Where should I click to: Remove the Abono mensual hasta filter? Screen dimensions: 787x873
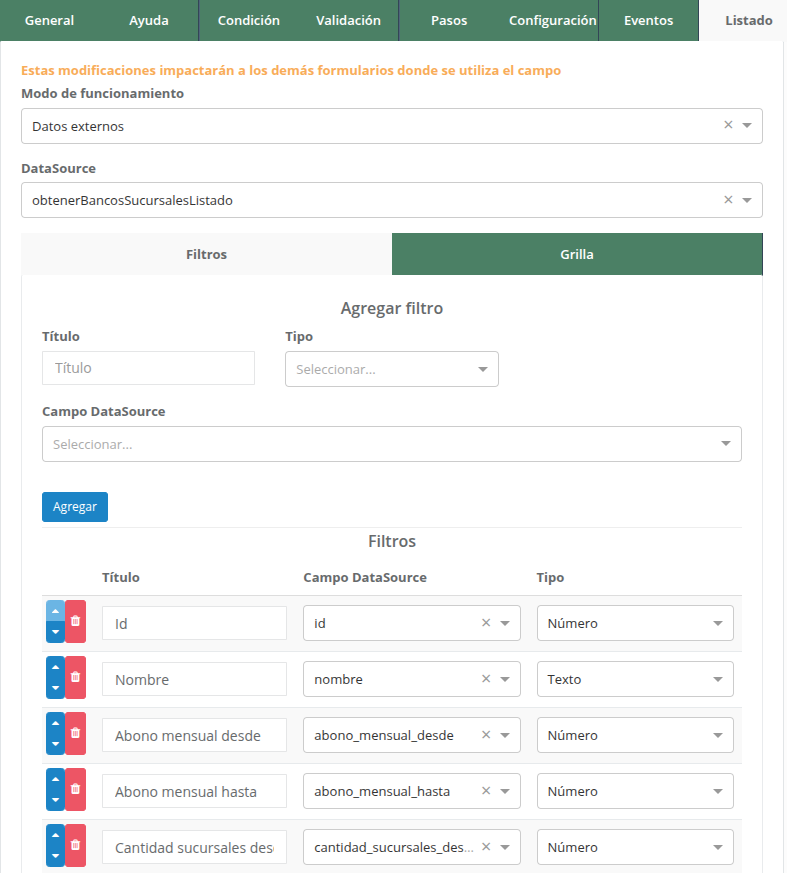[x=75, y=790]
